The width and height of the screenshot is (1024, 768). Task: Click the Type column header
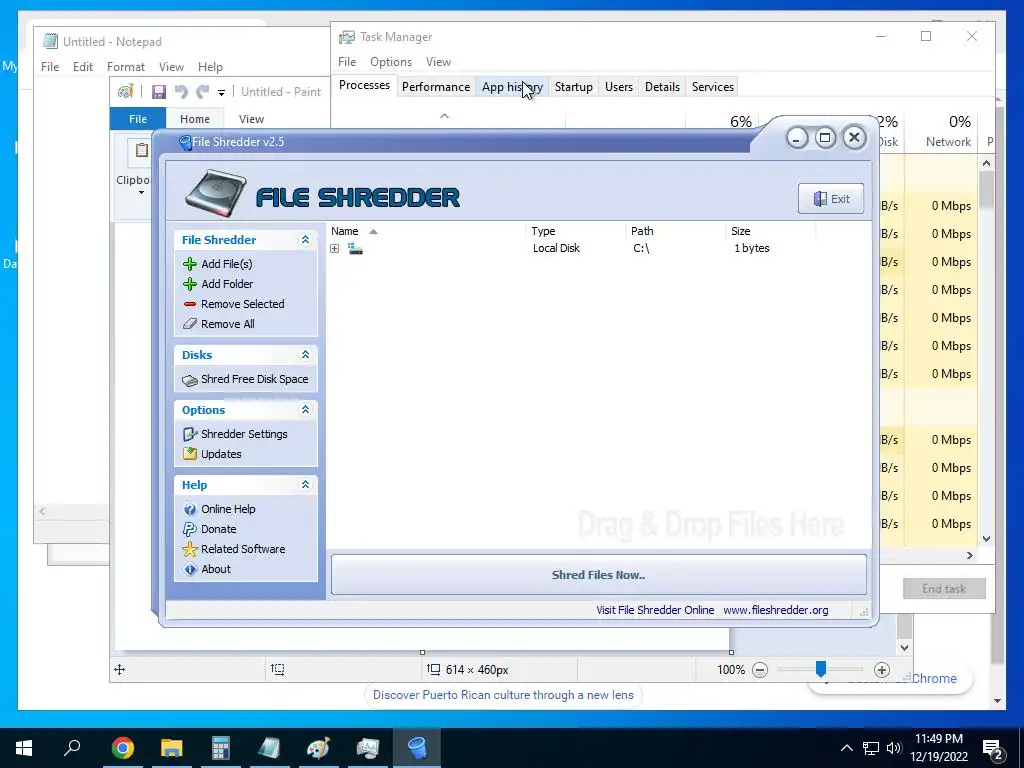point(575,231)
